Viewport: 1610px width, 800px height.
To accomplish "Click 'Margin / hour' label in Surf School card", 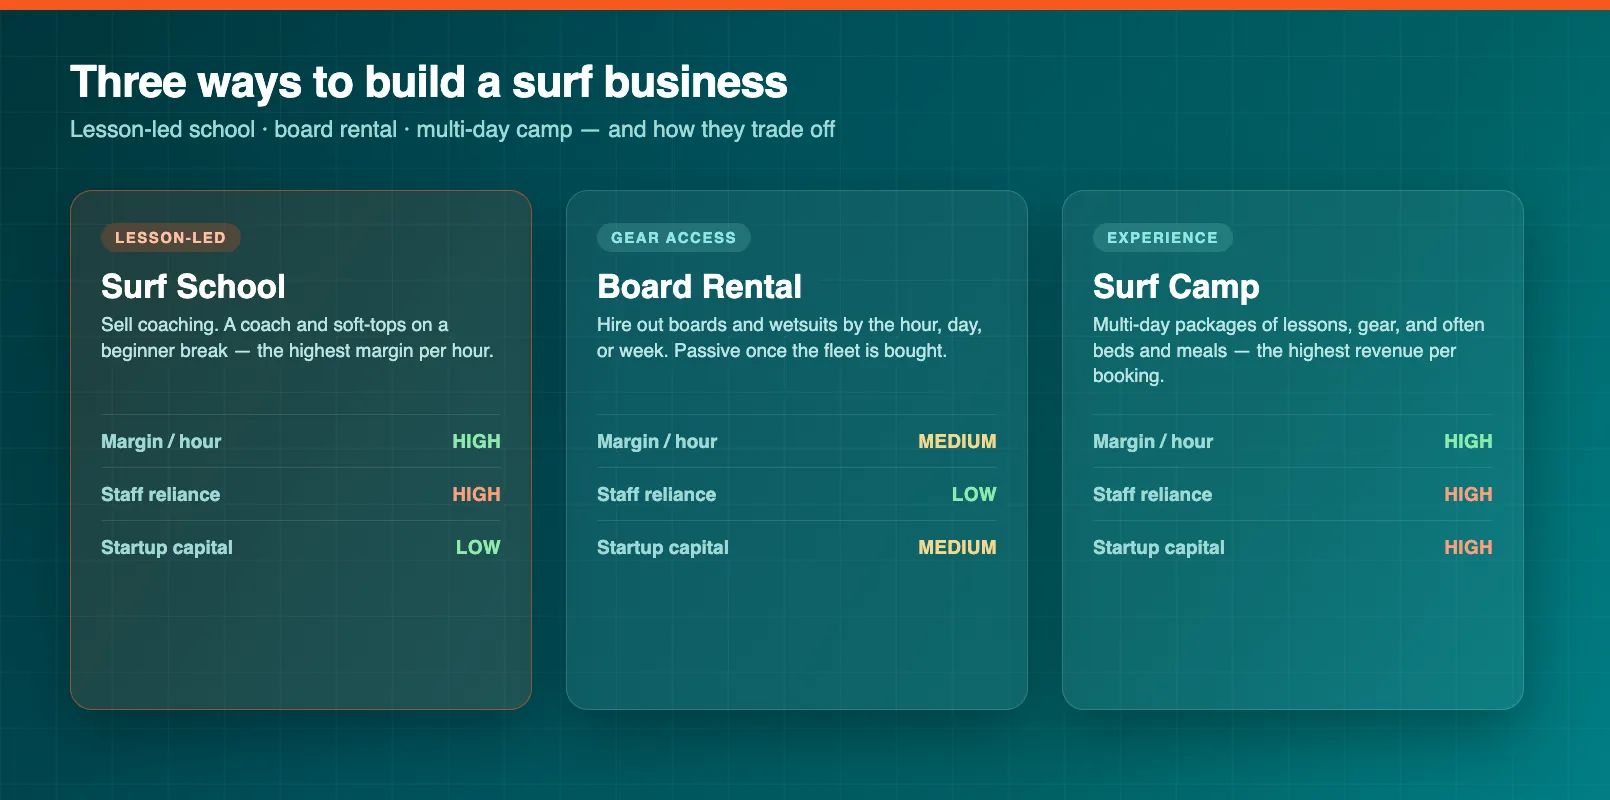I will (x=161, y=442).
